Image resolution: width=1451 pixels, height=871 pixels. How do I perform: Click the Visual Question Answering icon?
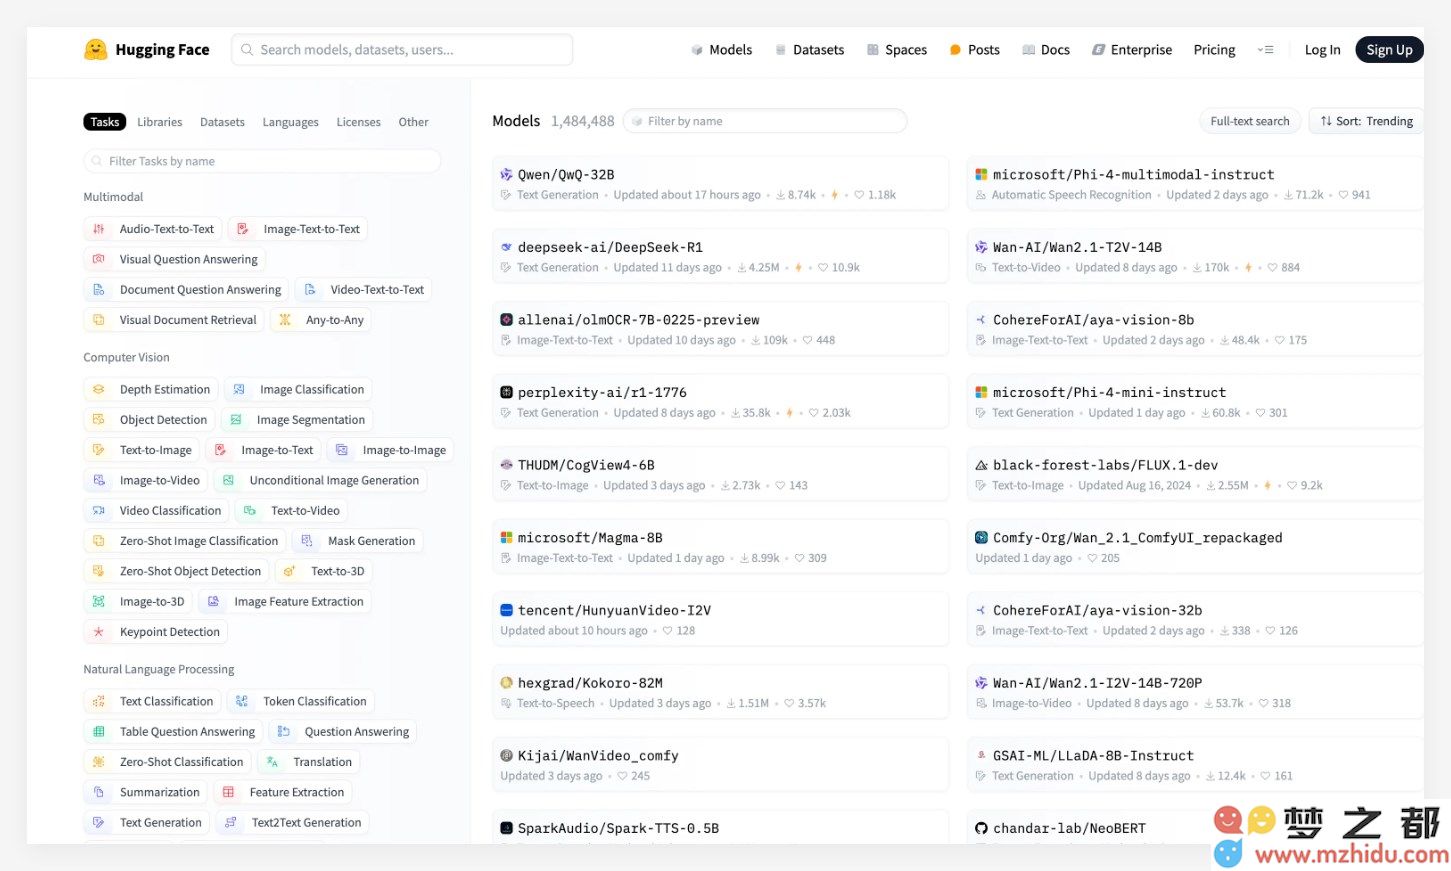tap(98, 259)
